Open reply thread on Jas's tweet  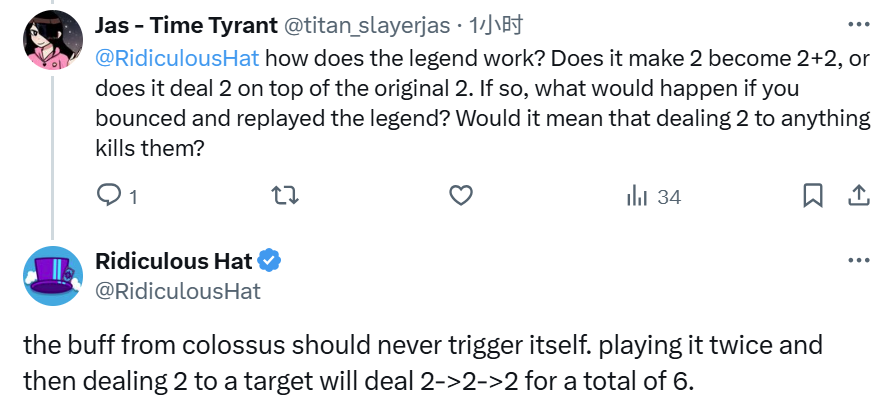pyautogui.click(x=108, y=196)
